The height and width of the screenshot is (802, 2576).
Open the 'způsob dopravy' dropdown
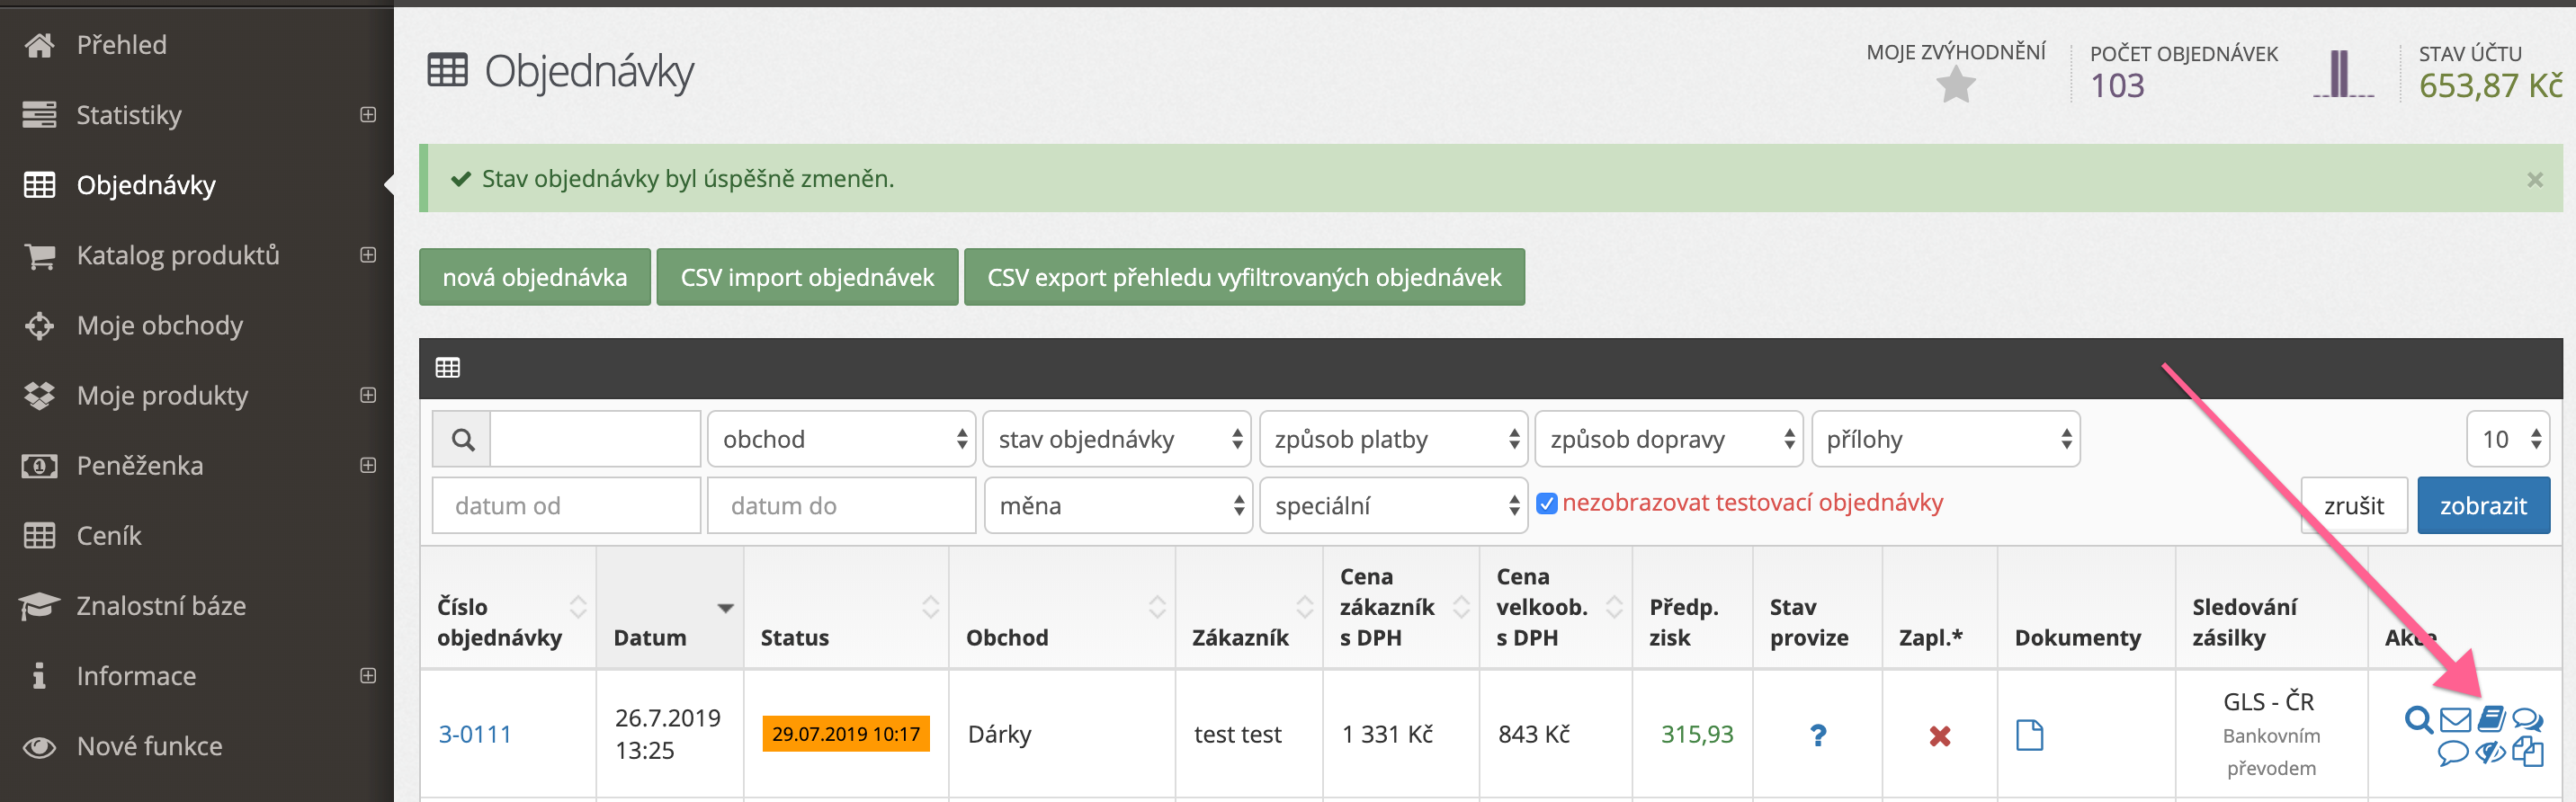coord(1668,439)
